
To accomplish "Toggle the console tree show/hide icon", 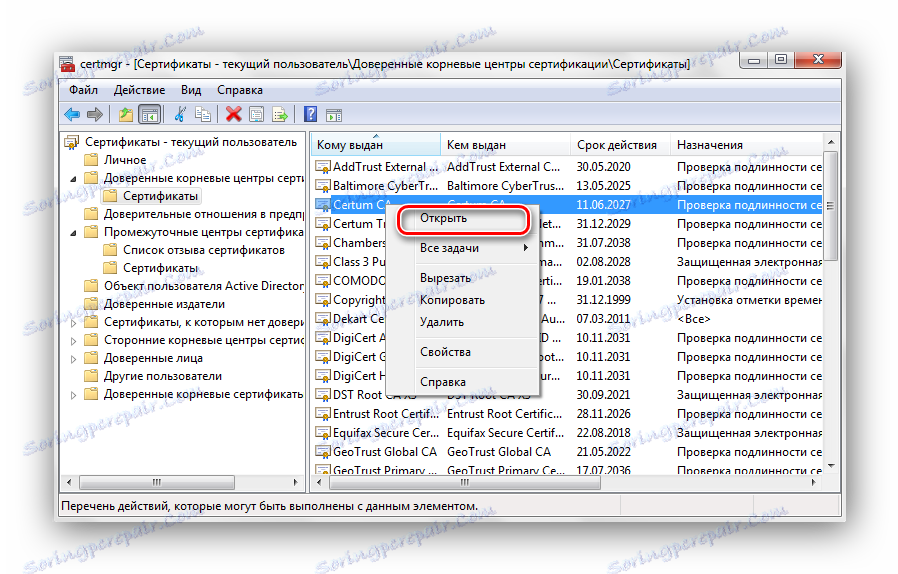I will click(149, 115).
